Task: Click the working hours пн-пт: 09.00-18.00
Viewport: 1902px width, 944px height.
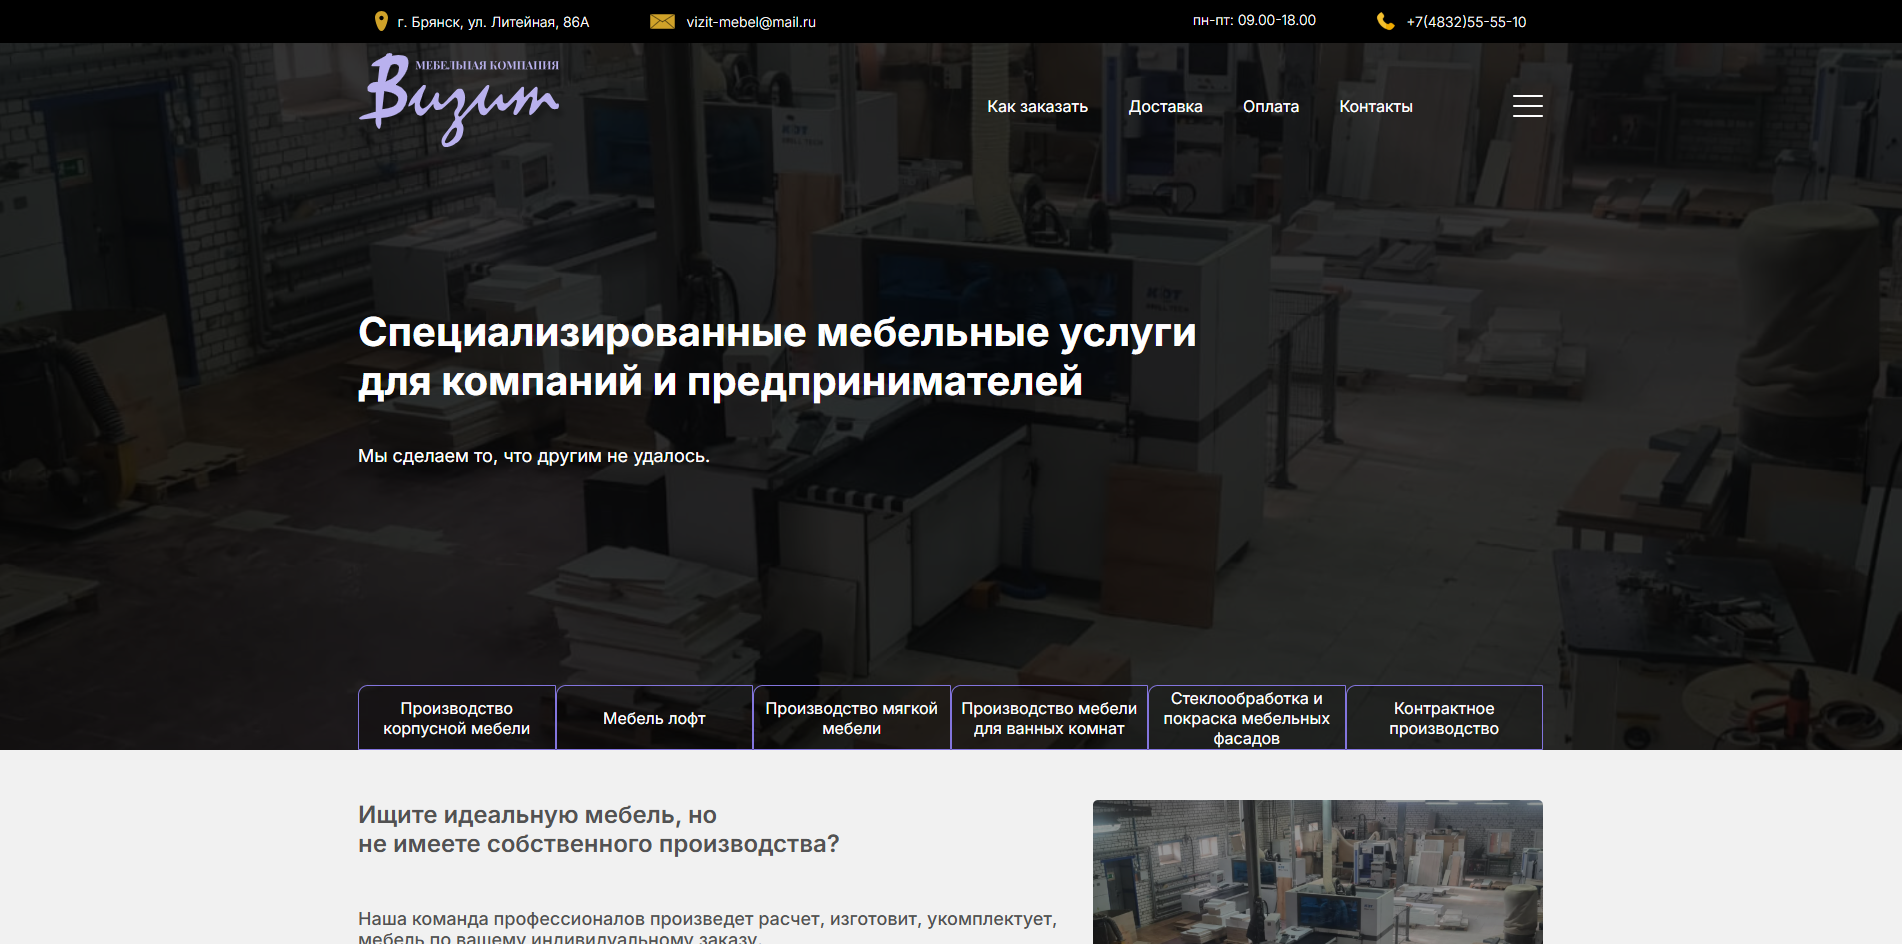Action: pyautogui.click(x=1254, y=20)
